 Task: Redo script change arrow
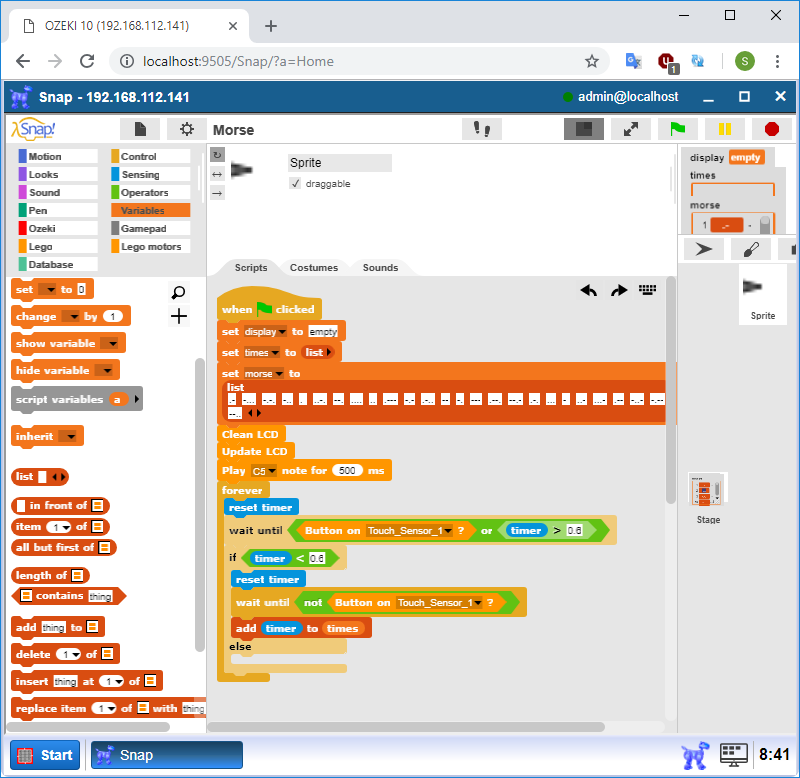pyautogui.click(x=618, y=290)
